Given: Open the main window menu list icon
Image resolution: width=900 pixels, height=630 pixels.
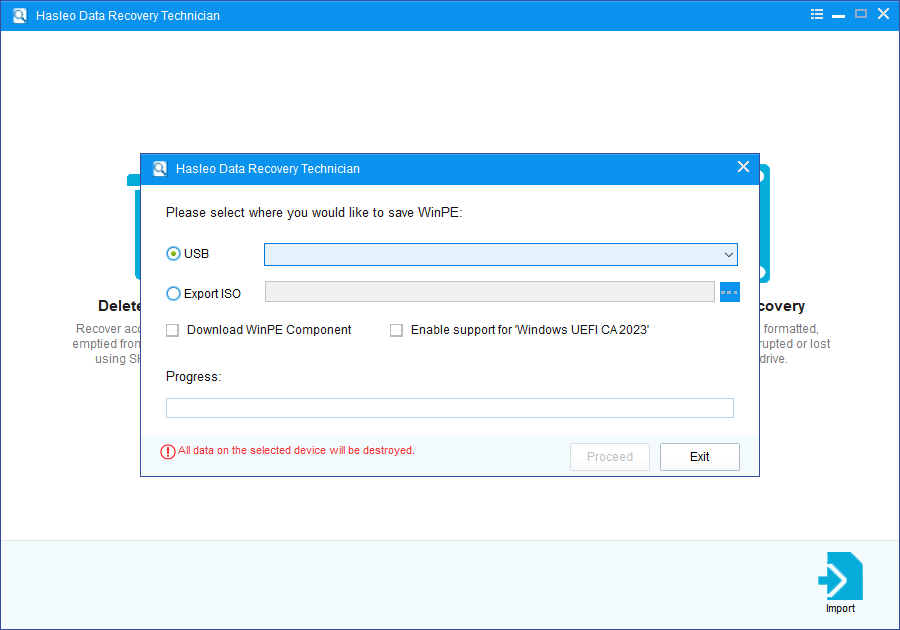Looking at the screenshot, I should coord(817,15).
